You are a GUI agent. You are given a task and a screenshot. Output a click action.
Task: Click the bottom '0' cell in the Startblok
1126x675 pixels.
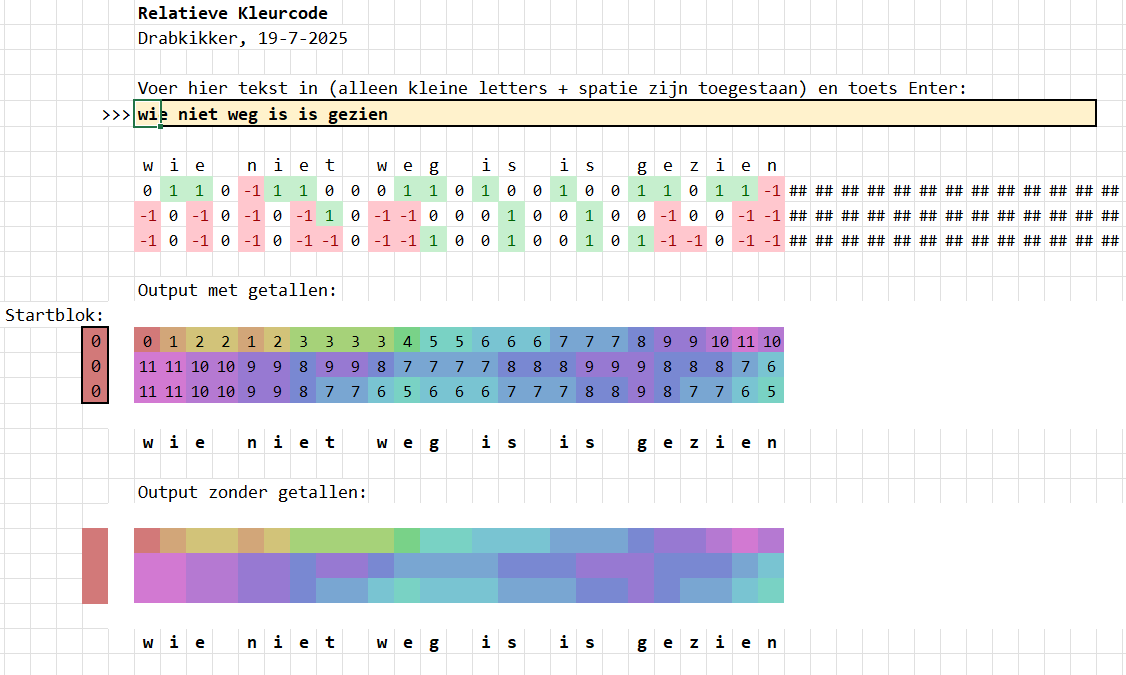pyautogui.click(x=95, y=392)
